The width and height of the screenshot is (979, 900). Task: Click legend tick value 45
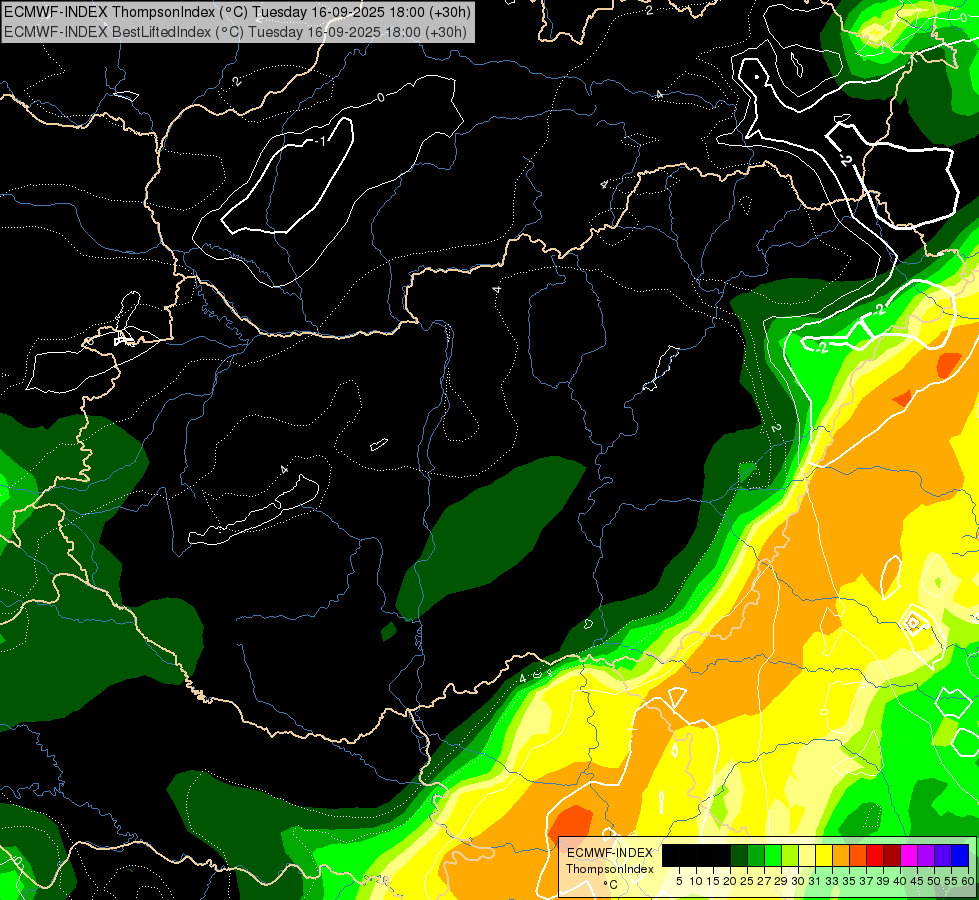pyautogui.click(x=917, y=881)
